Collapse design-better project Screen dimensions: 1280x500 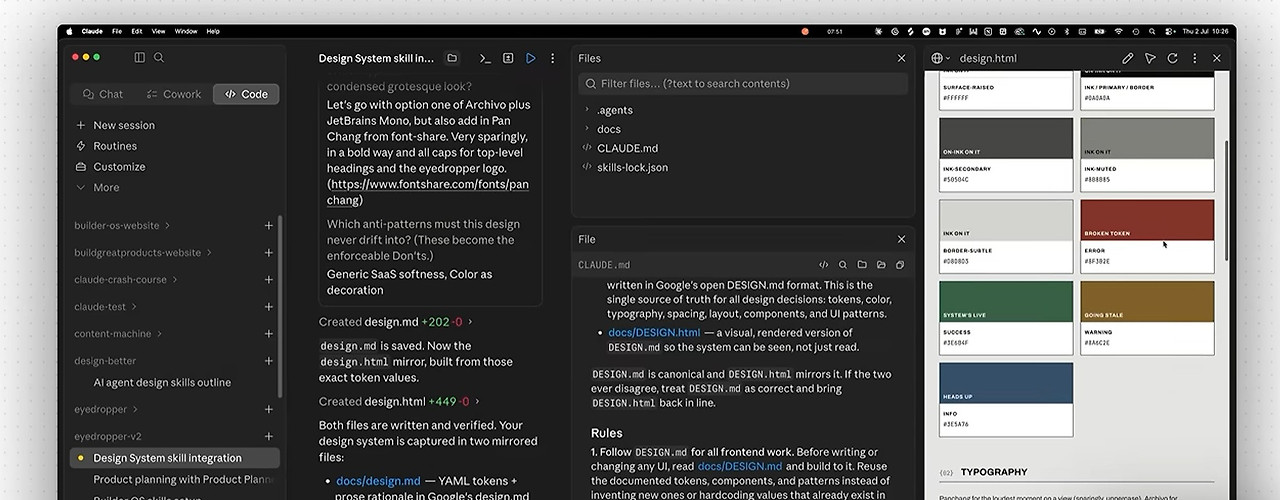(105, 361)
